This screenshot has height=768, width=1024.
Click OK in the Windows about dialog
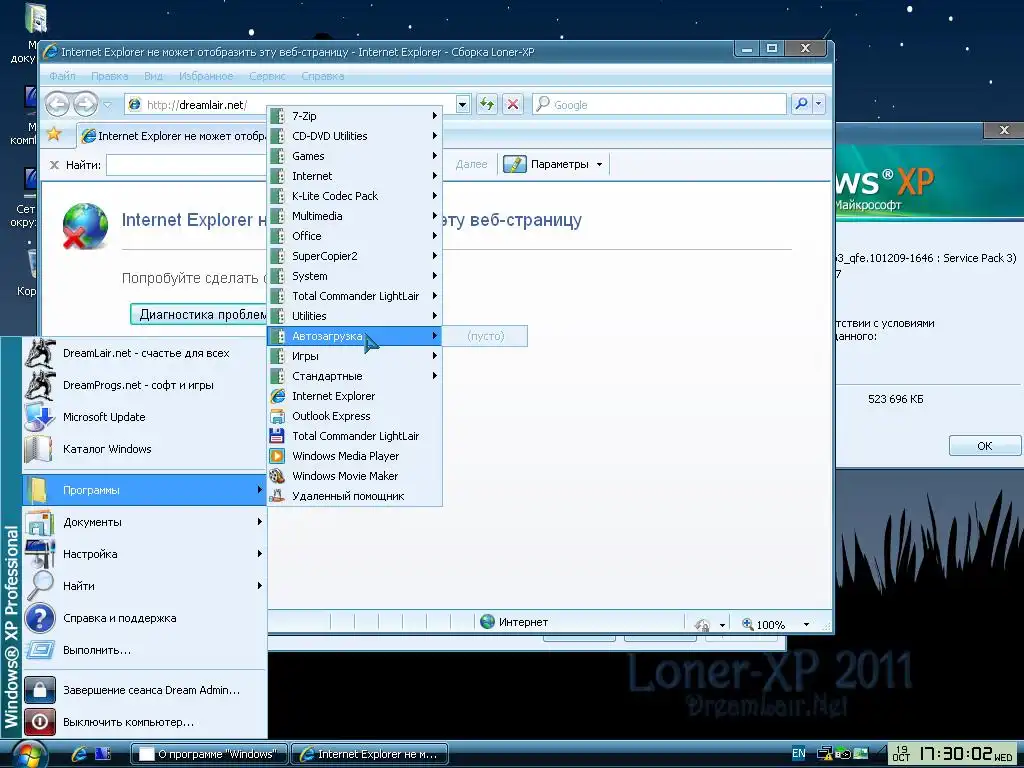point(984,446)
